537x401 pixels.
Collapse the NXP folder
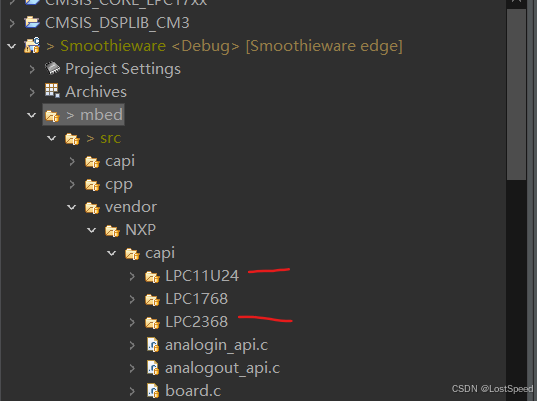click(91, 230)
